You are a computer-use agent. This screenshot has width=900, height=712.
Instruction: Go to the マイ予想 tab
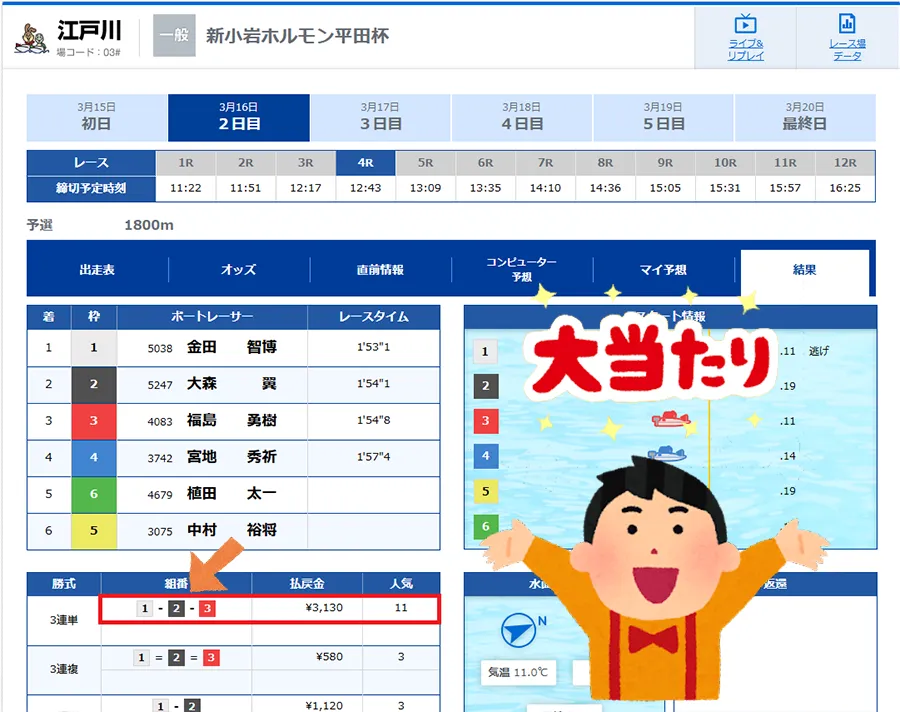coord(662,270)
